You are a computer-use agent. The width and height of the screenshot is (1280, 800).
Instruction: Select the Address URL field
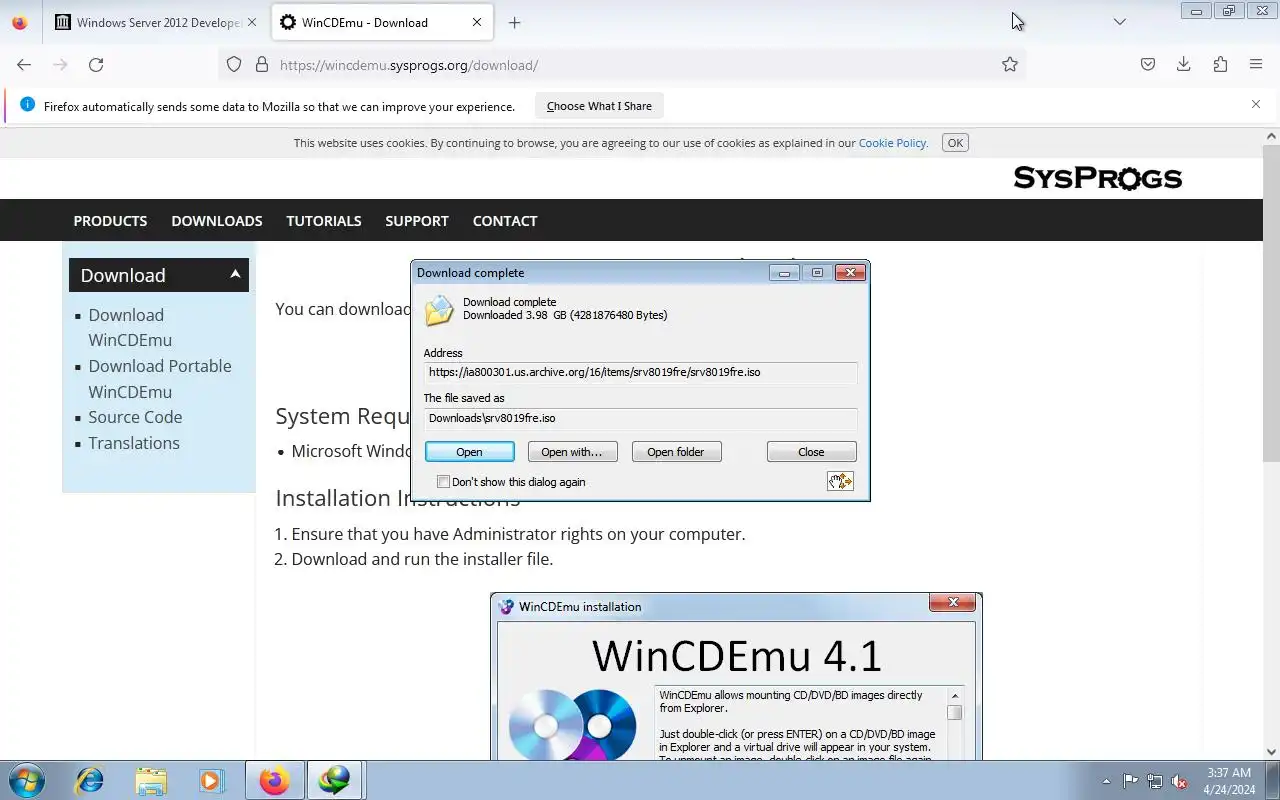coord(640,372)
